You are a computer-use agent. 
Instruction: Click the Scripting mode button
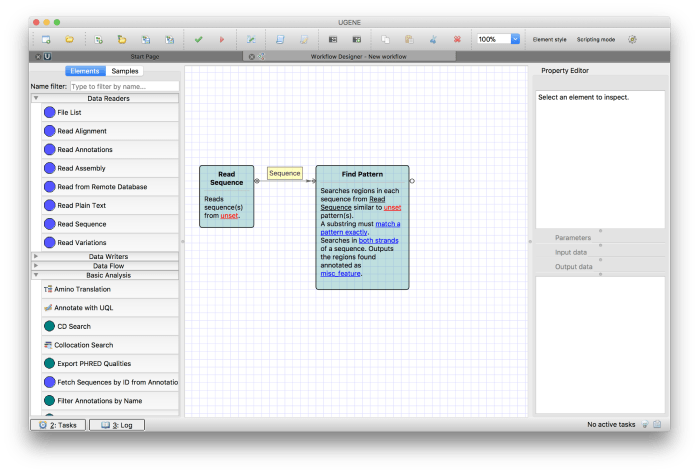pyautogui.click(x=595, y=39)
